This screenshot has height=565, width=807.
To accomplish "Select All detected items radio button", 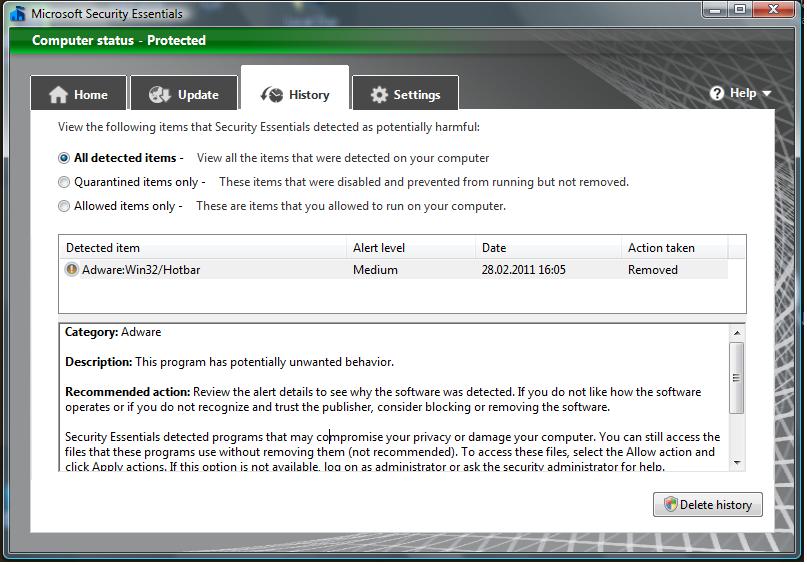I will tap(64, 158).
